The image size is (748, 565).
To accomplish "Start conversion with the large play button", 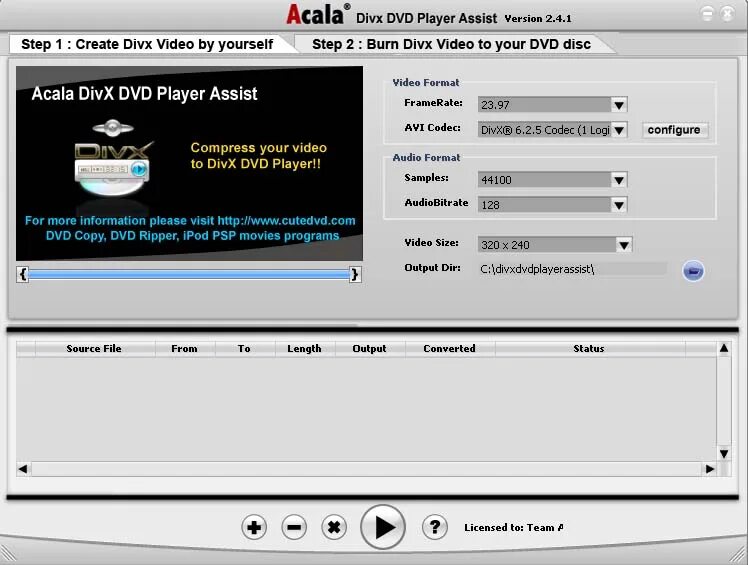I will [383, 527].
